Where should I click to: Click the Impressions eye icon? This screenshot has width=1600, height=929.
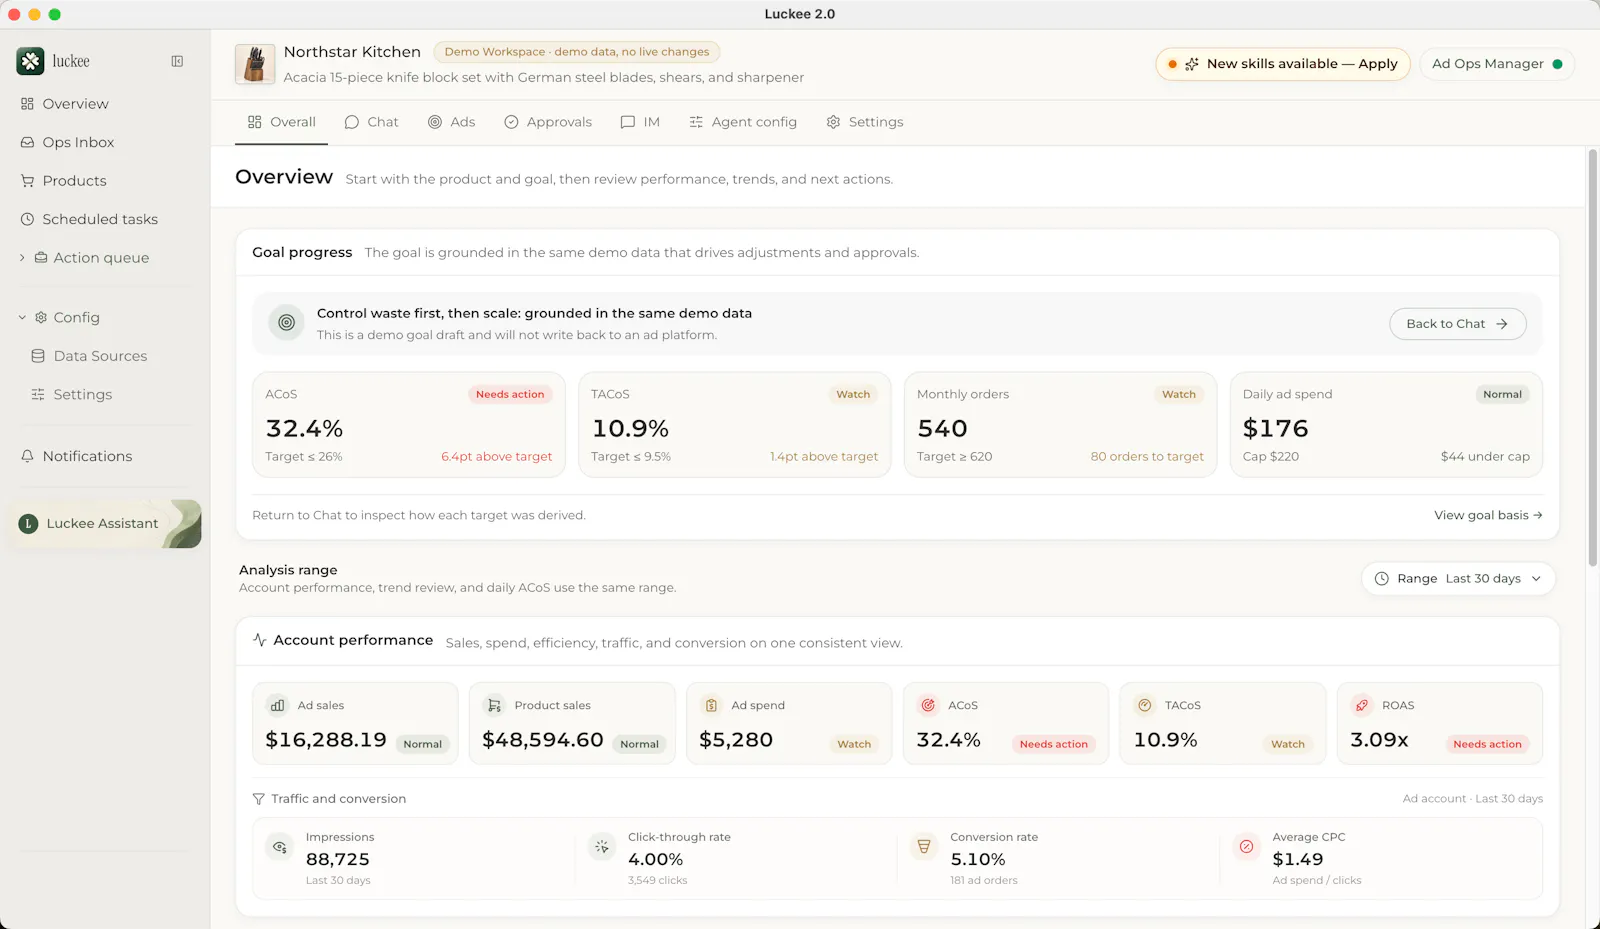click(x=280, y=847)
